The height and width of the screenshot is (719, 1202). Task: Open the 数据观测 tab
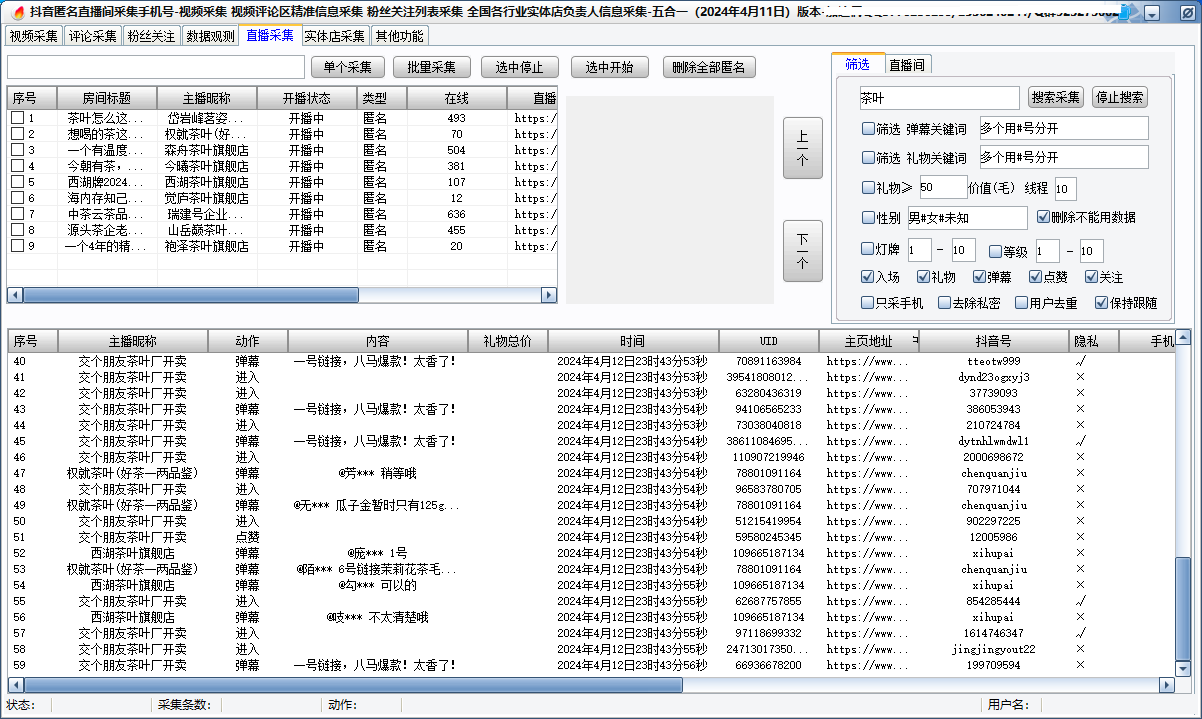click(210, 36)
